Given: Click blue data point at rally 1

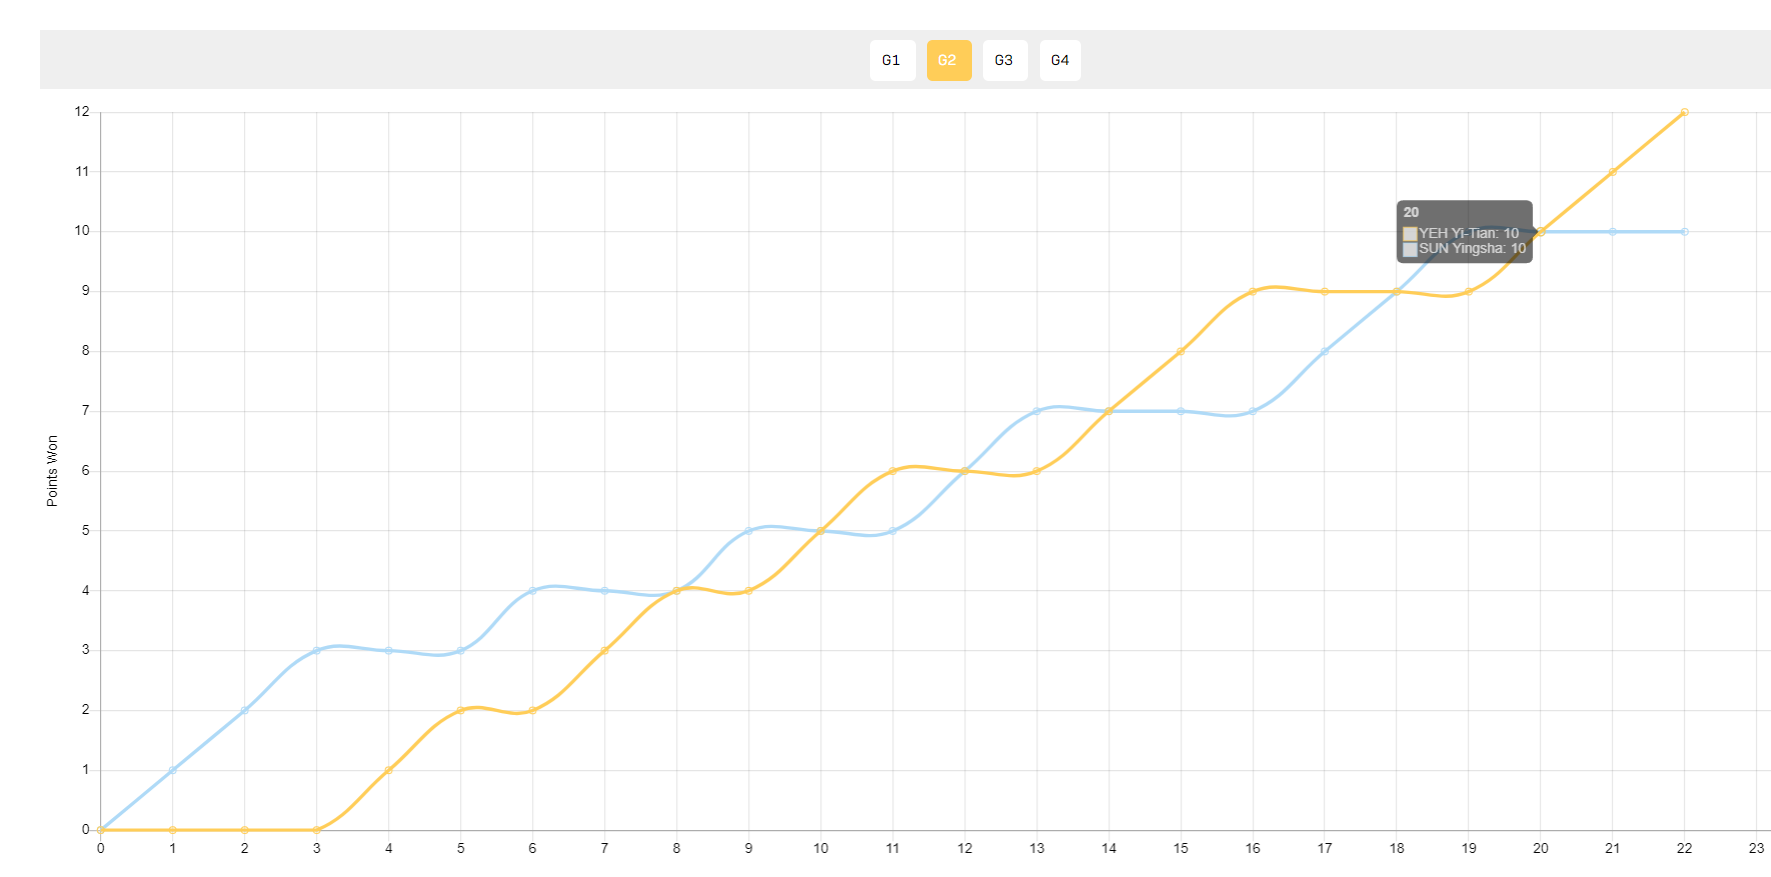Looking at the screenshot, I should pos(173,770).
